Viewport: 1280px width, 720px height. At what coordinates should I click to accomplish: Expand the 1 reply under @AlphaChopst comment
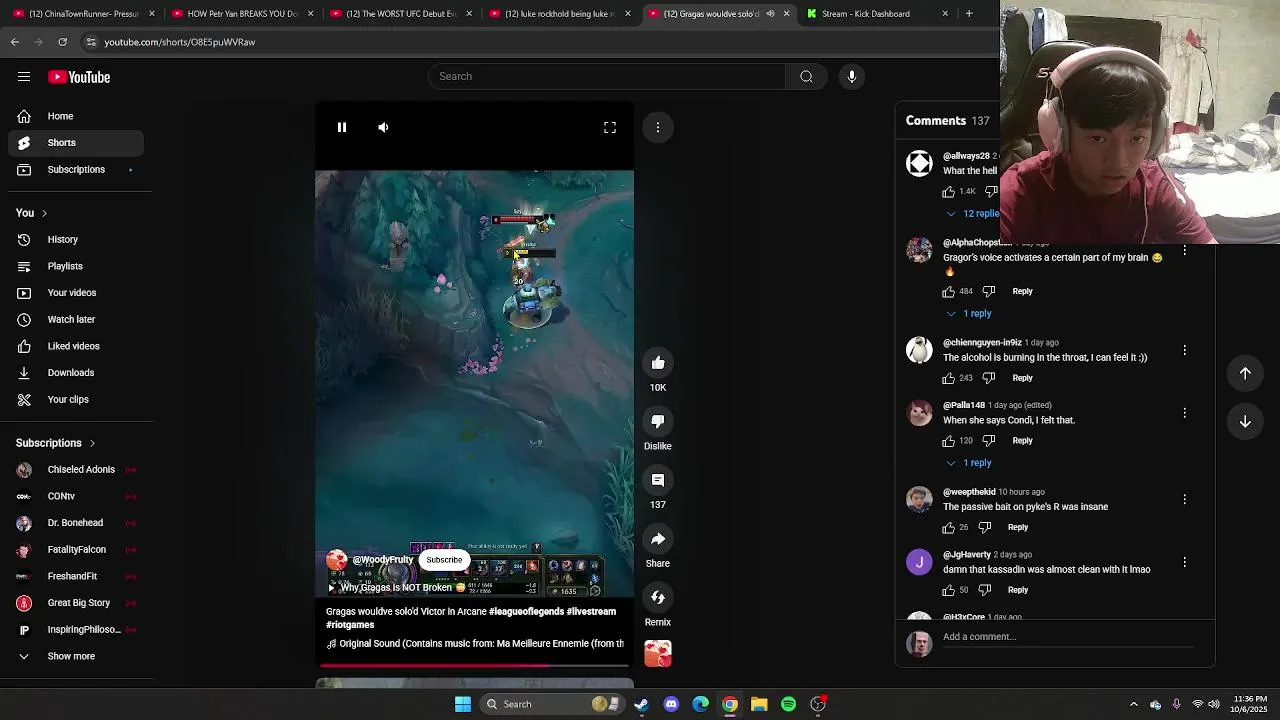point(968,314)
